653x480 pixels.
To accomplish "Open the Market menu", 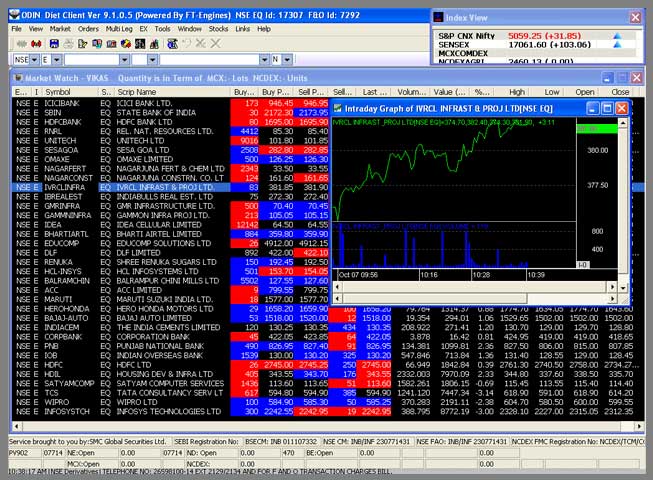I will coord(60,29).
